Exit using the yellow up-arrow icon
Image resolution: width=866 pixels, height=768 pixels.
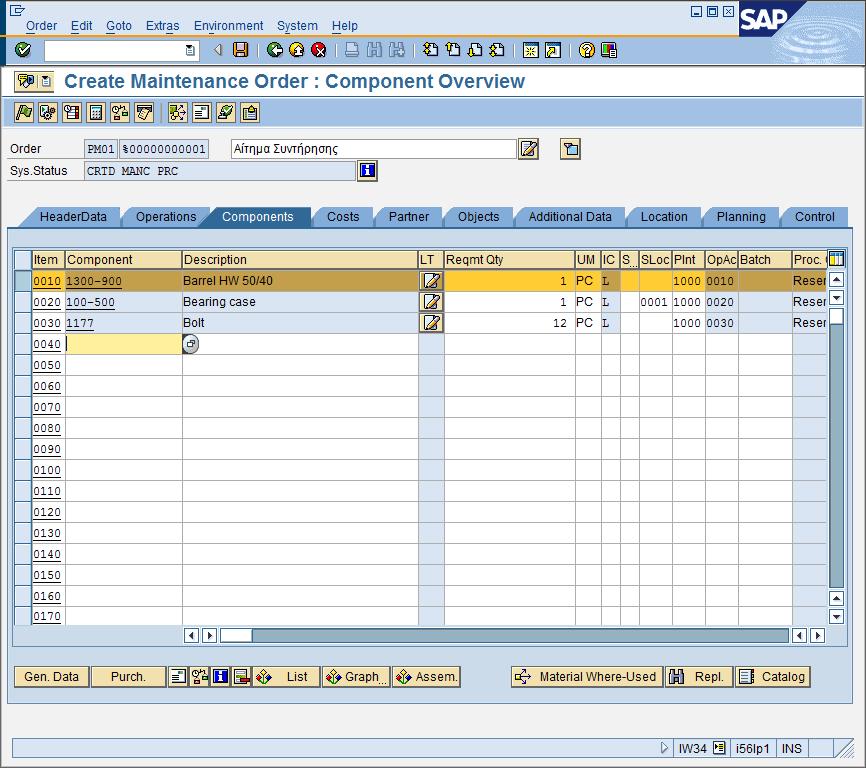(x=297, y=50)
